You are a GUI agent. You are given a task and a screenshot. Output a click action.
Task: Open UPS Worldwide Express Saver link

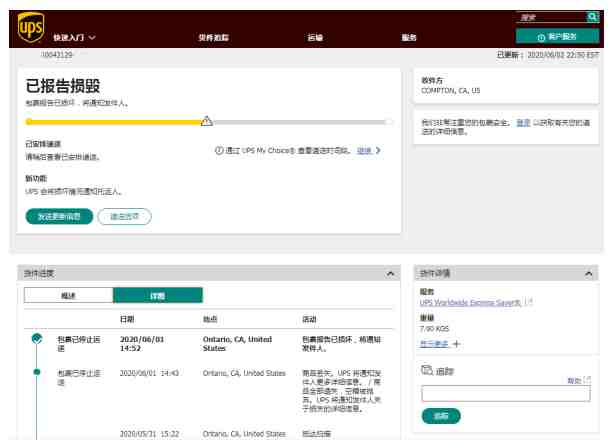pos(470,303)
